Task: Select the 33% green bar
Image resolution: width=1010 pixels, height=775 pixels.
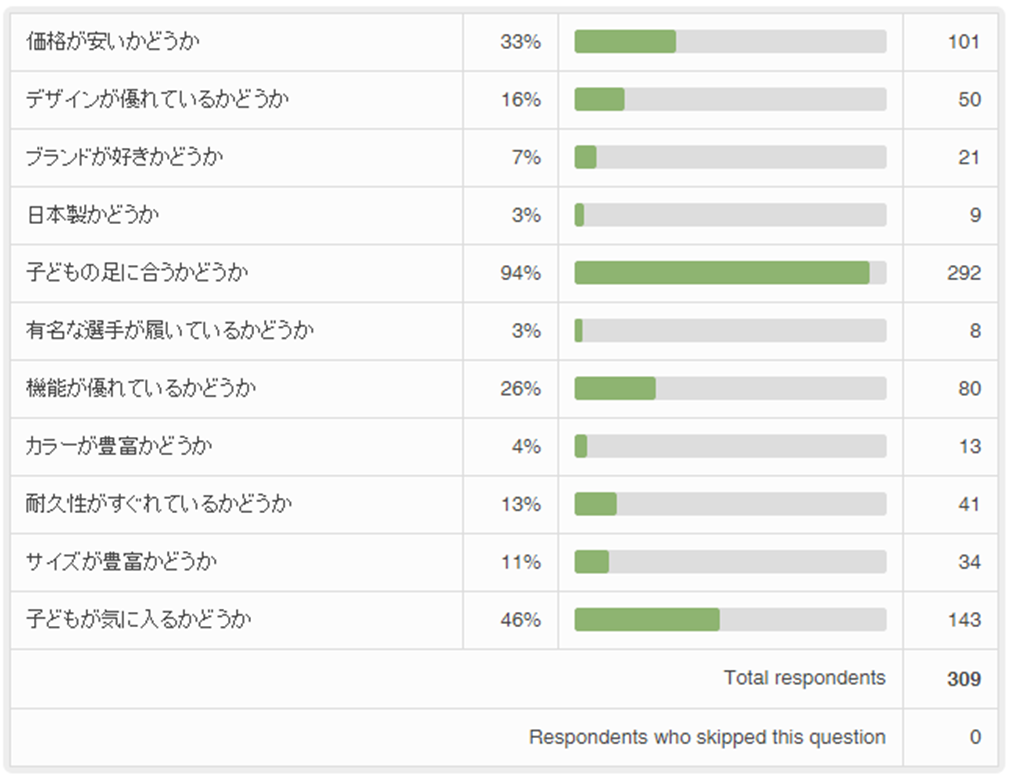Action: tap(625, 42)
